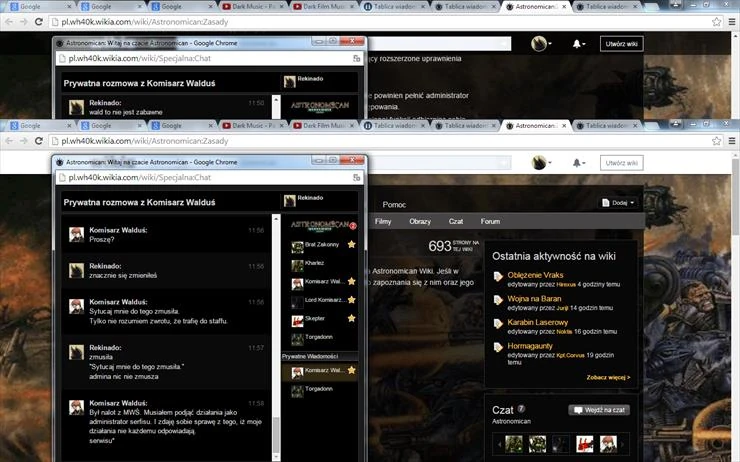The width and height of the screenshot is (740, 462).
Task: Open the Hormagaunty article link
Action: pyautogui.click(x=530, y=346)
